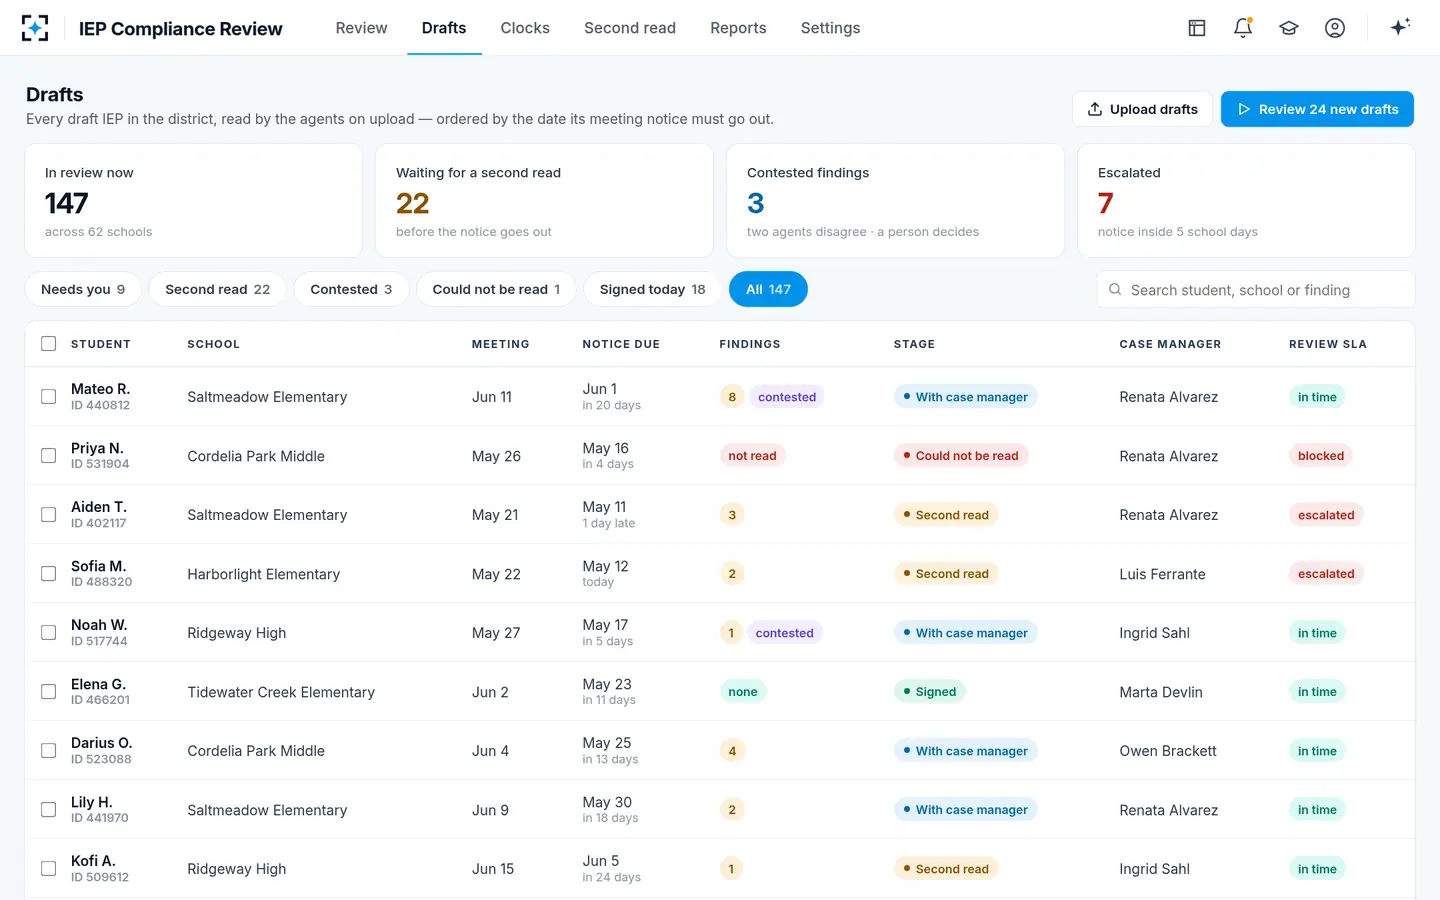Click the Notice Due column header
The height and width of the screenshot is (900, 1440).
click(621, 344)
